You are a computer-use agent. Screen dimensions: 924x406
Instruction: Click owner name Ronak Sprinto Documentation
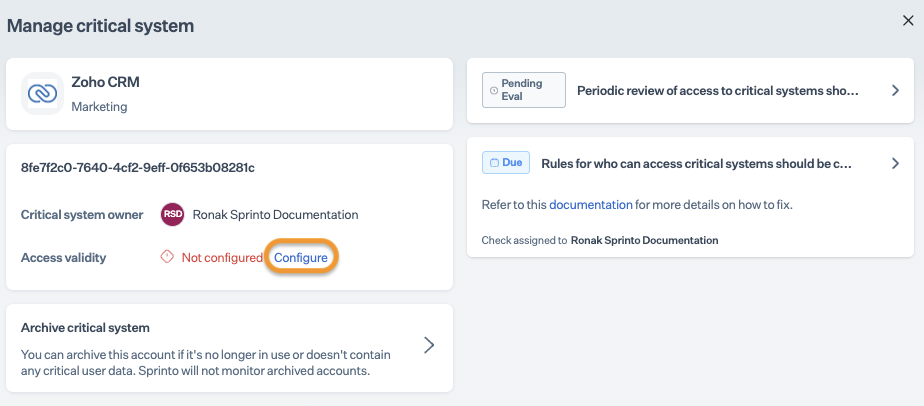[275, 214]
